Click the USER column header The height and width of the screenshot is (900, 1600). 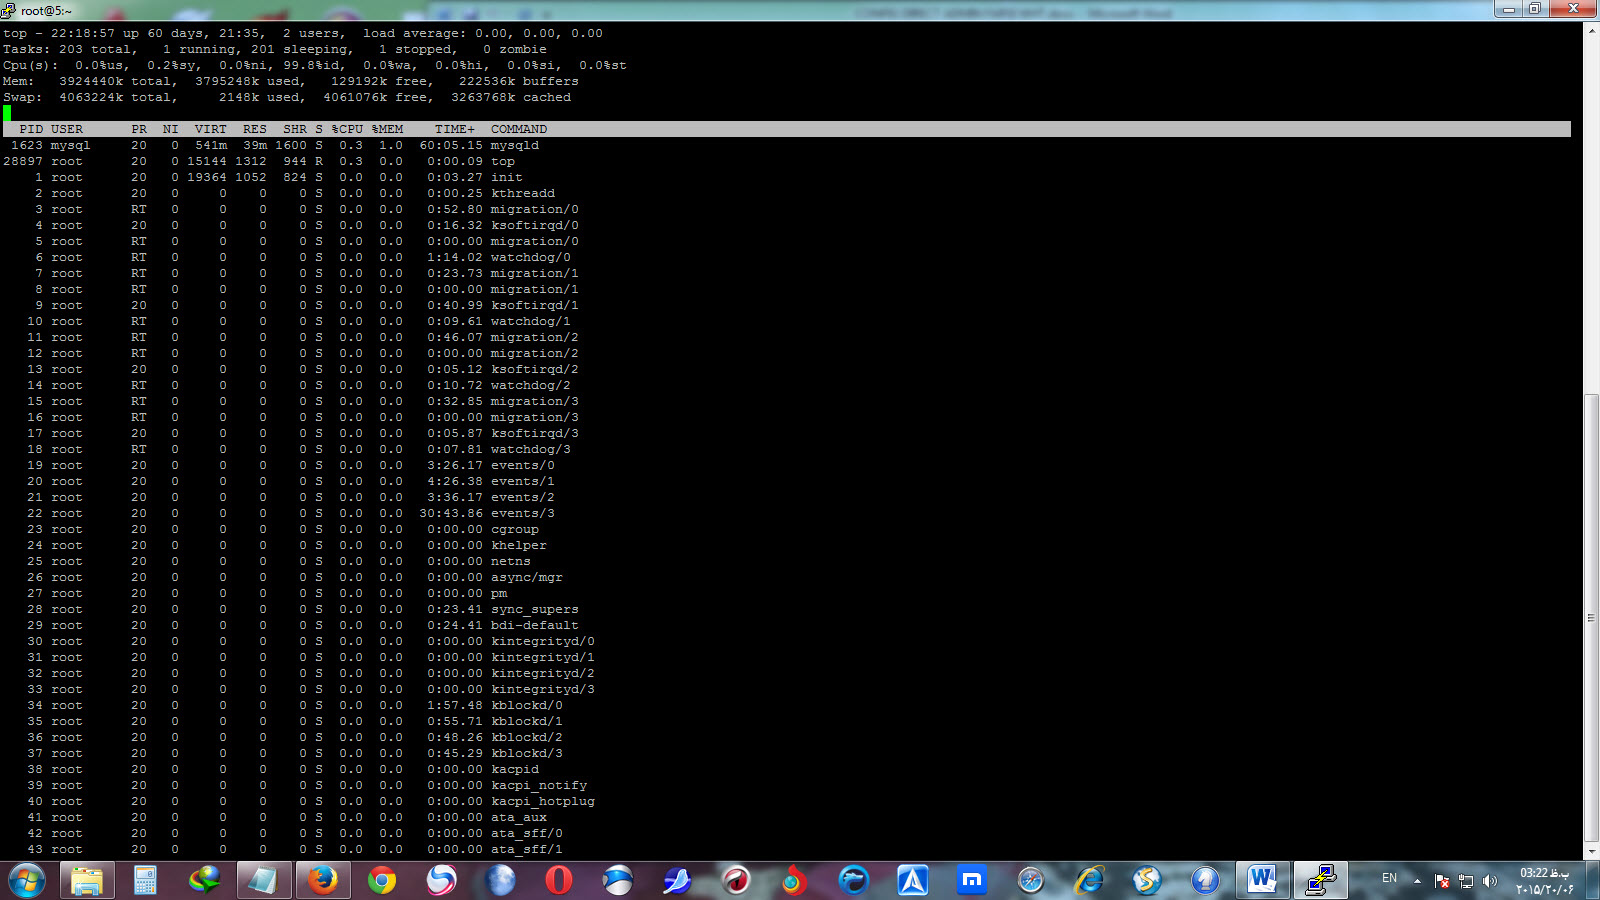[x=67, y=129]
